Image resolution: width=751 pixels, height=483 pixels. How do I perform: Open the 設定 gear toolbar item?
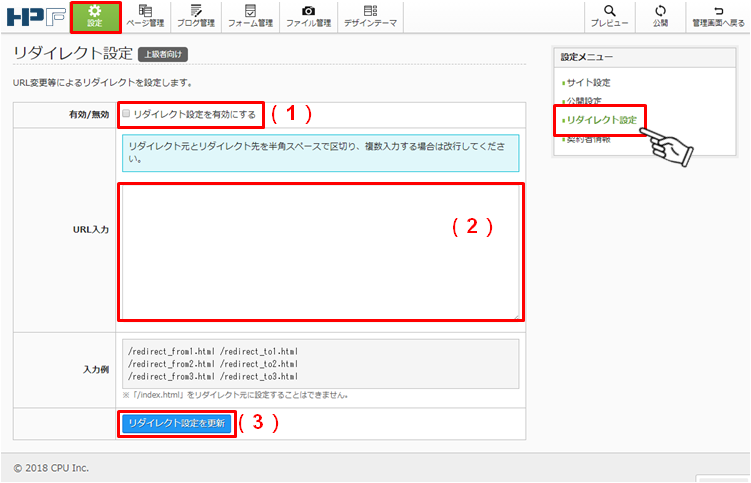pyautogui.click(x=95, y=17)
